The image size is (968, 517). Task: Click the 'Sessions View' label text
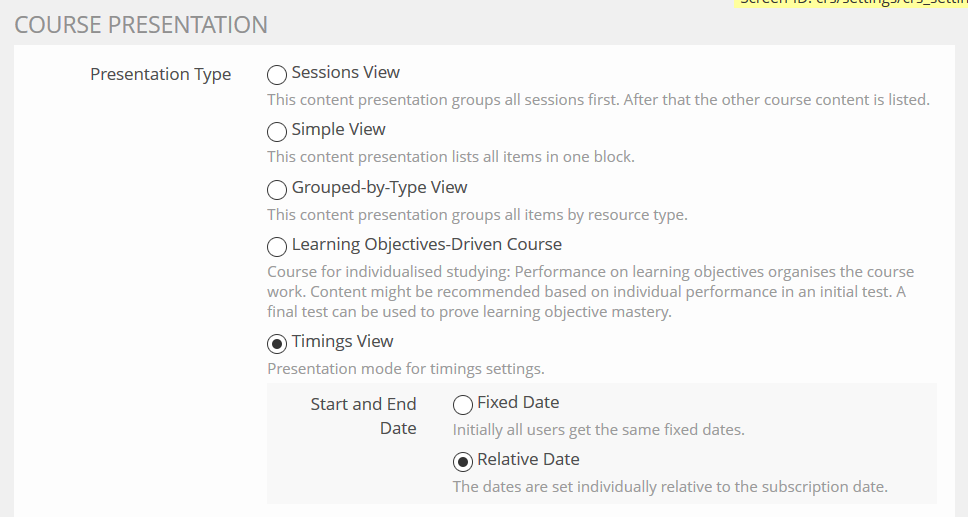(345, 73)
